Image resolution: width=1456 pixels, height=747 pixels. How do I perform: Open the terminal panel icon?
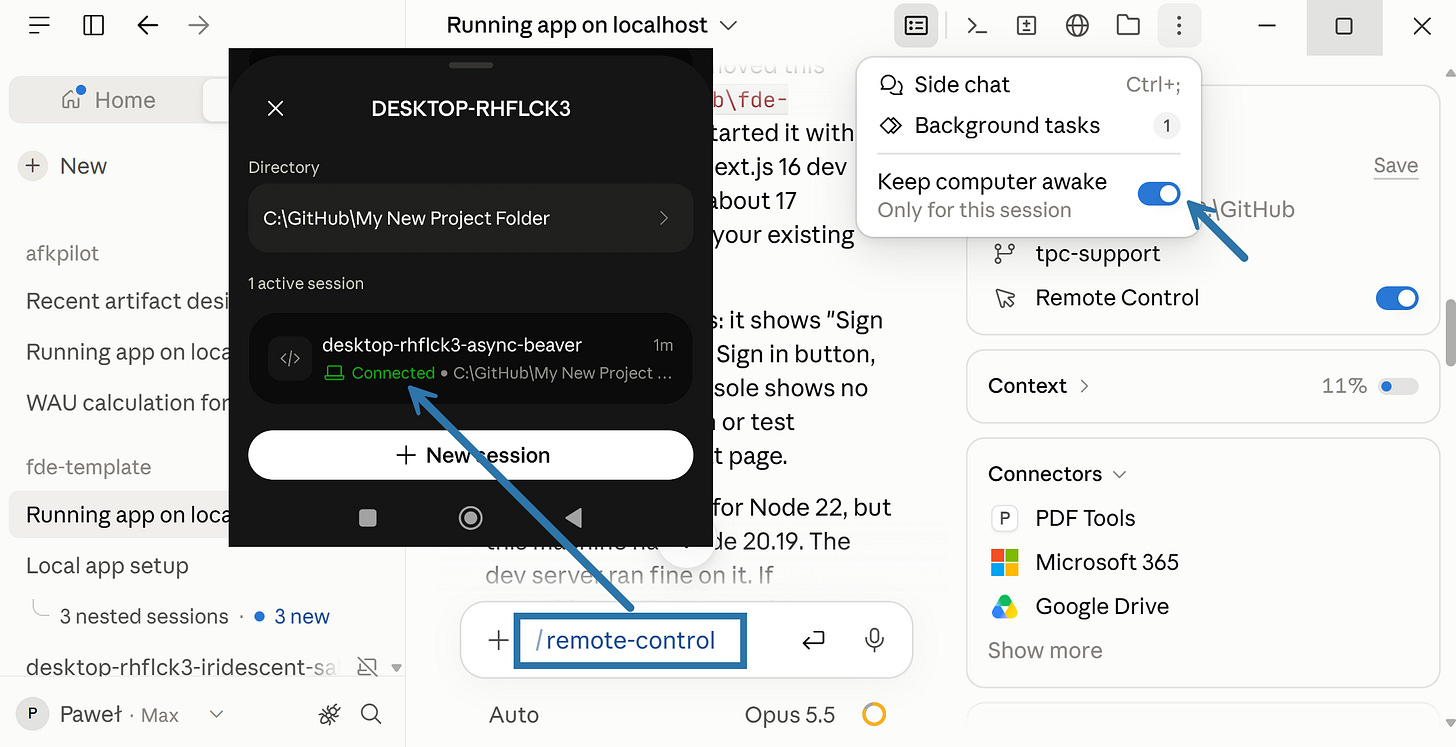(976, 26)
